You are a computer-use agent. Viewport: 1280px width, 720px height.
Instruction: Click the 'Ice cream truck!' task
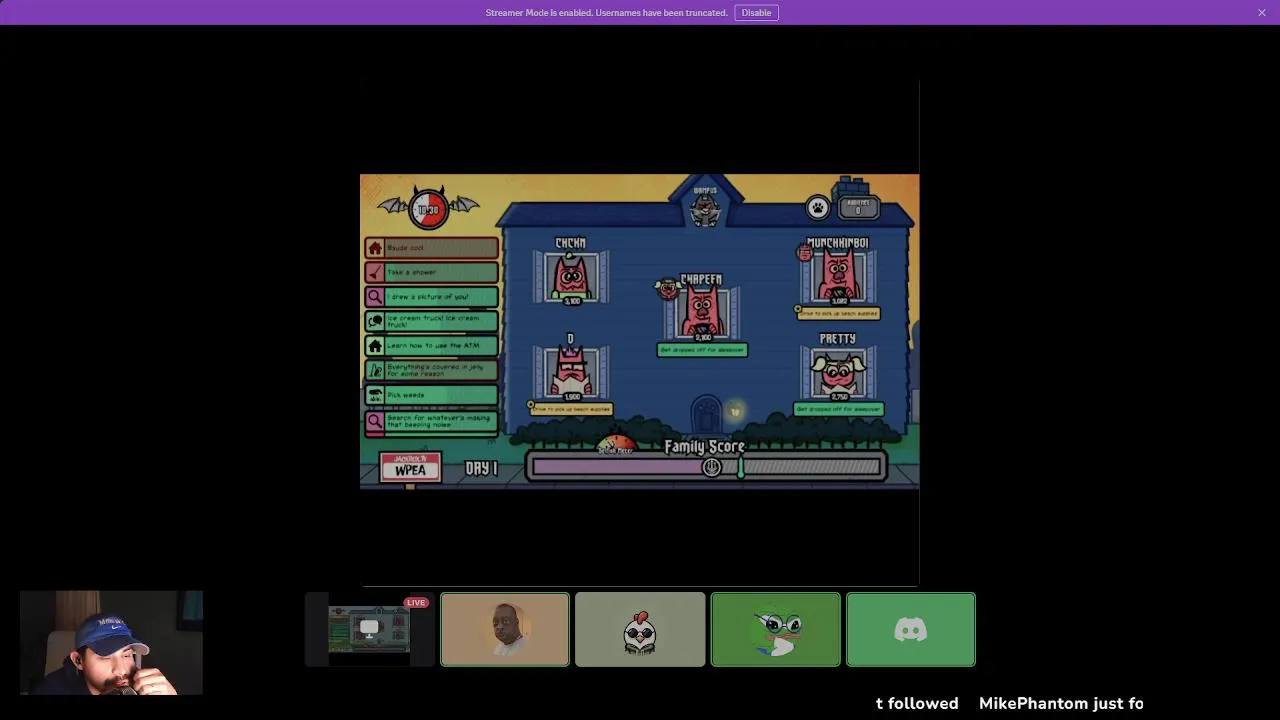click(431, 321)
